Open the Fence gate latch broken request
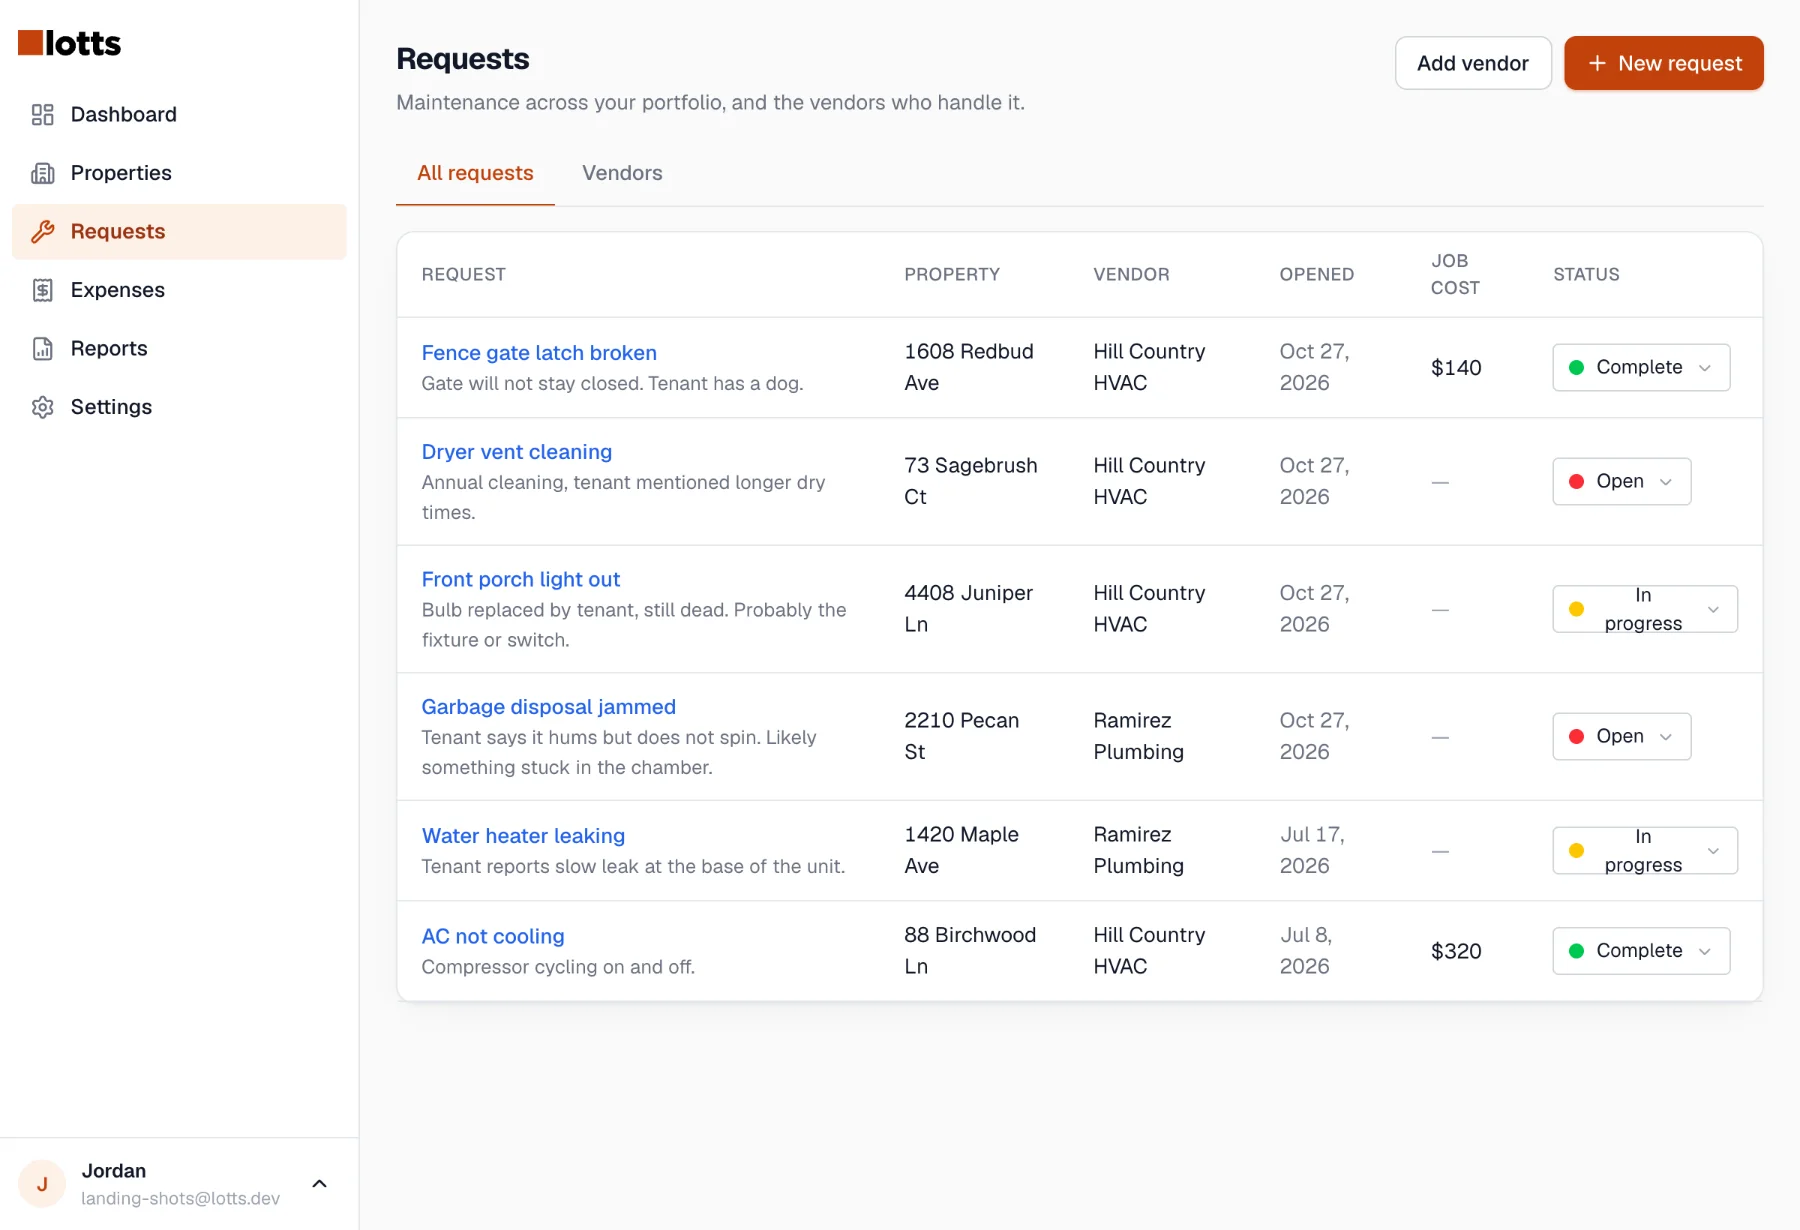 click(539, 353)
